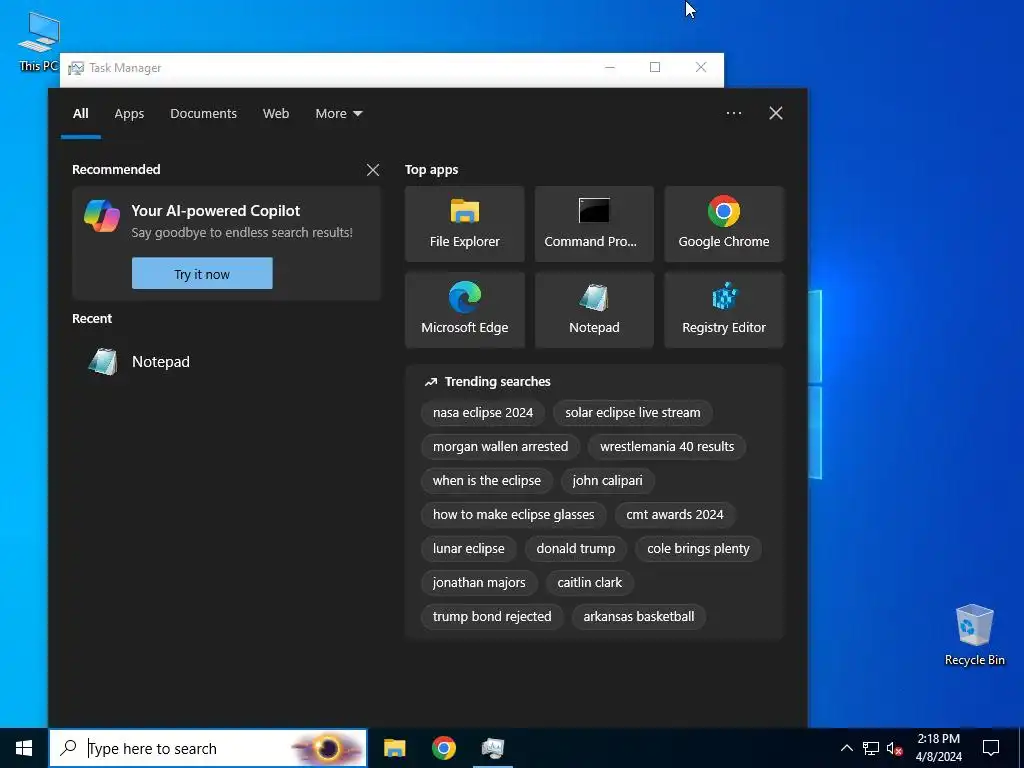Image resolution: width=1024 pixels, height=768 pixels.
Task: Select the This PC desktop icon
Action: 38,42
